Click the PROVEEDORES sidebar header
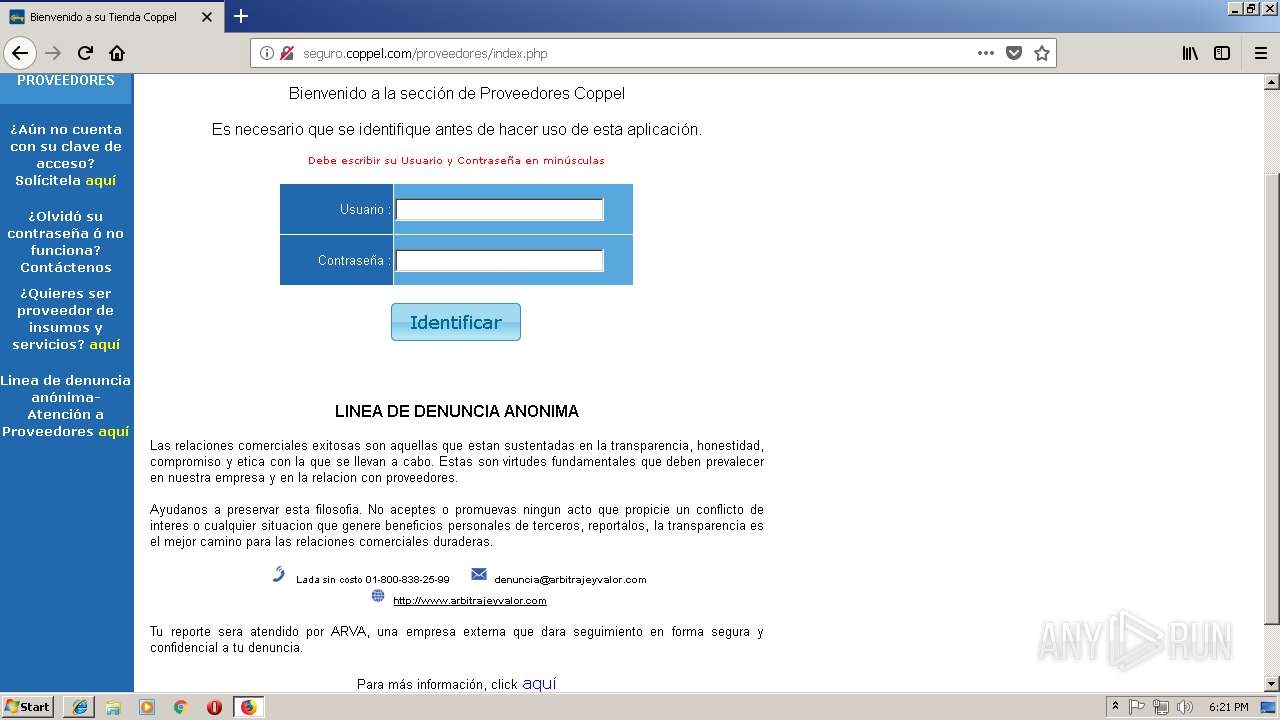 (66, 81)
